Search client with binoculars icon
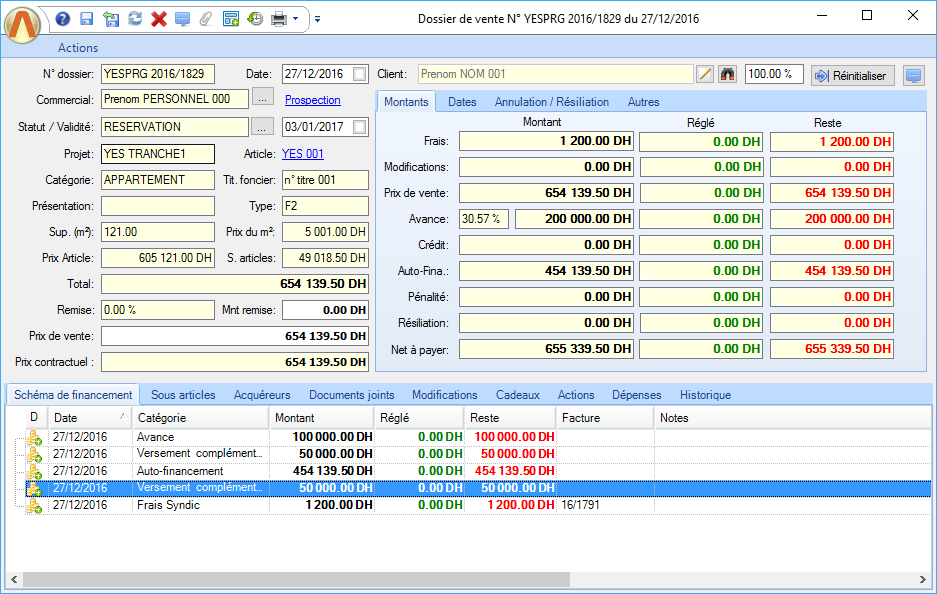 (x=728, y=75)
